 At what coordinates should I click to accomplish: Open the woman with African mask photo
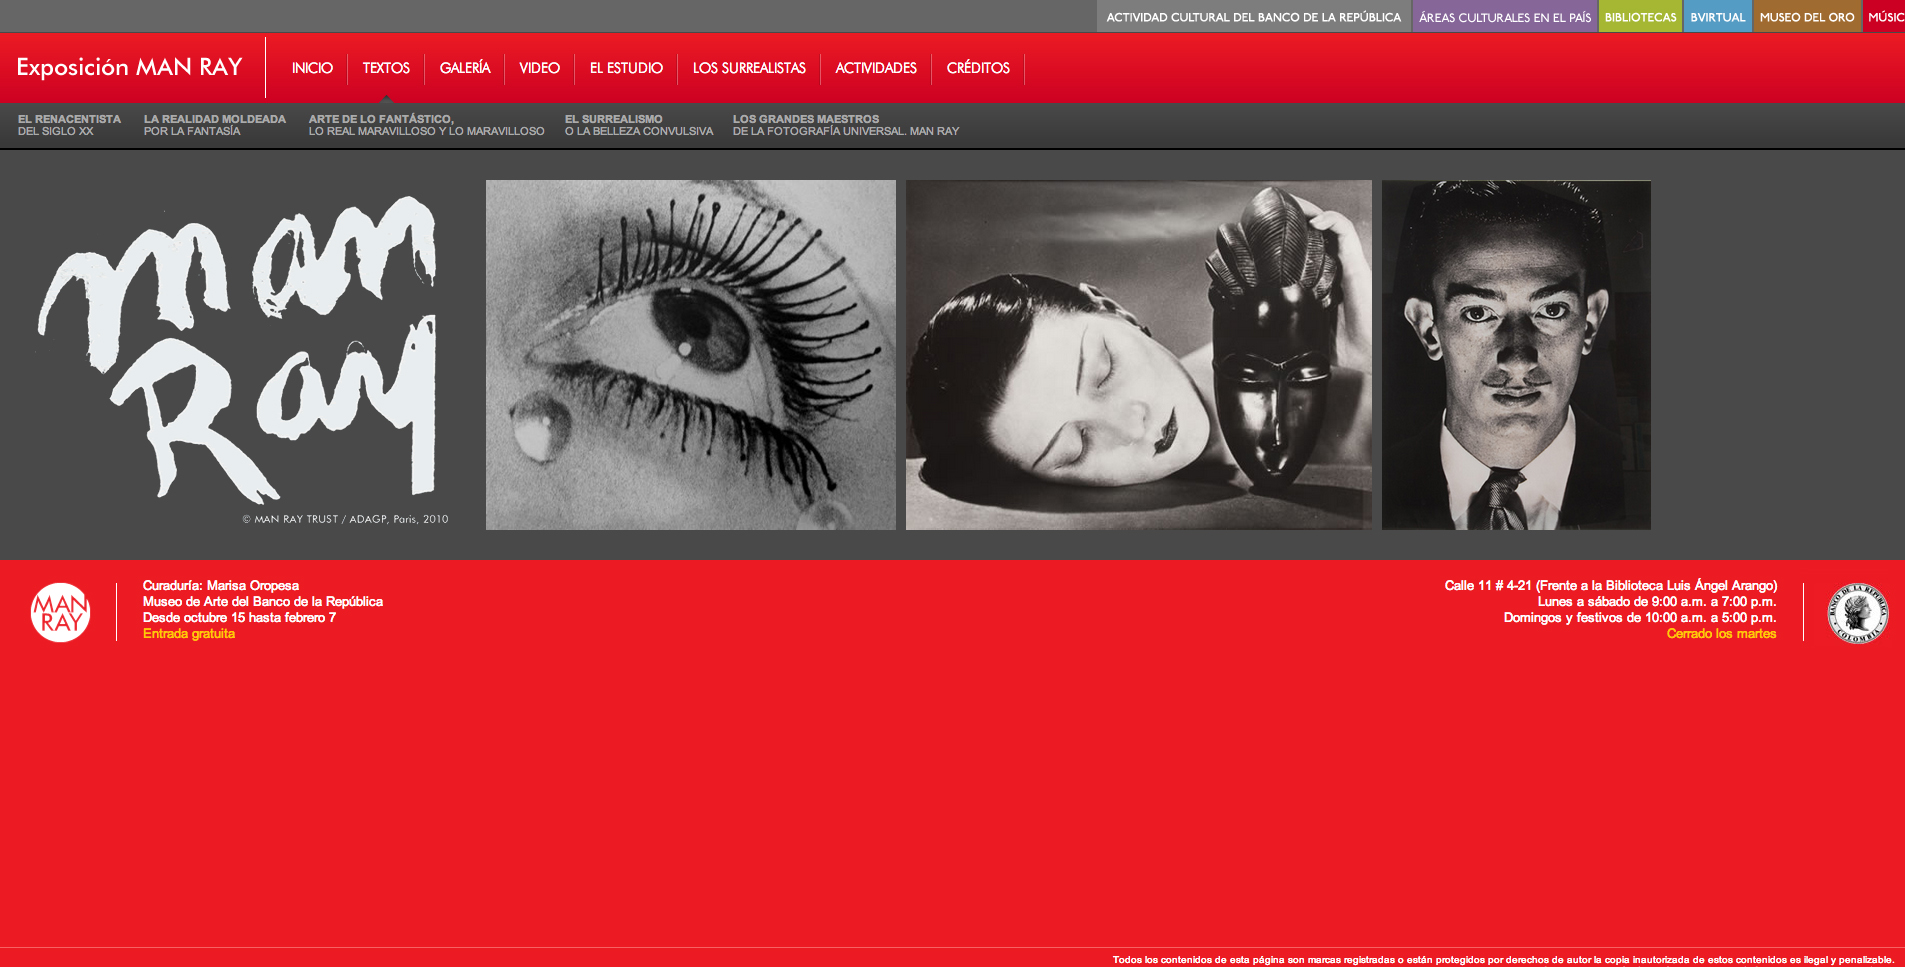pos(1138,355)
